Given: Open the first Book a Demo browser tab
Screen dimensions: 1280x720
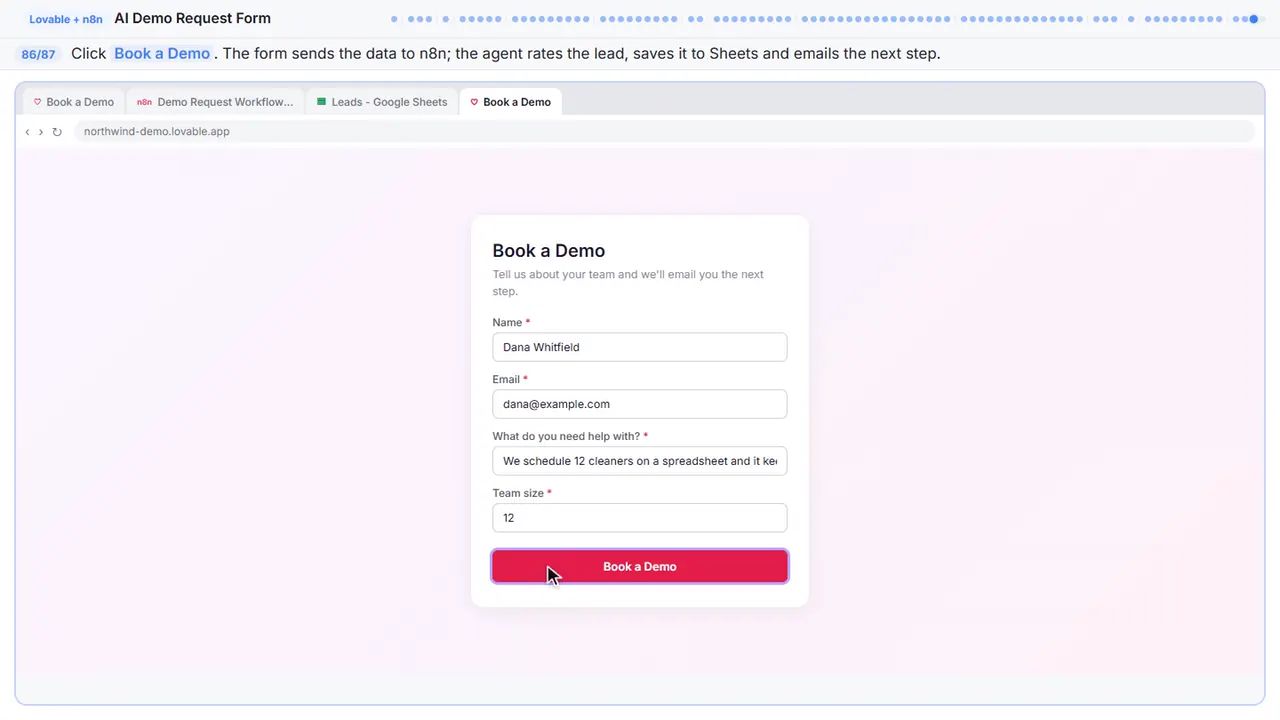Looking at the screenshot, I should [x=74, y=102].
